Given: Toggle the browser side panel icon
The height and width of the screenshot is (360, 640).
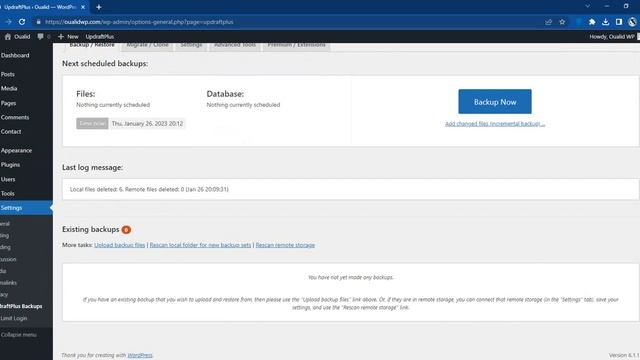Looking at the screenshot, I should pyautogui.click(x=619, y=22).
